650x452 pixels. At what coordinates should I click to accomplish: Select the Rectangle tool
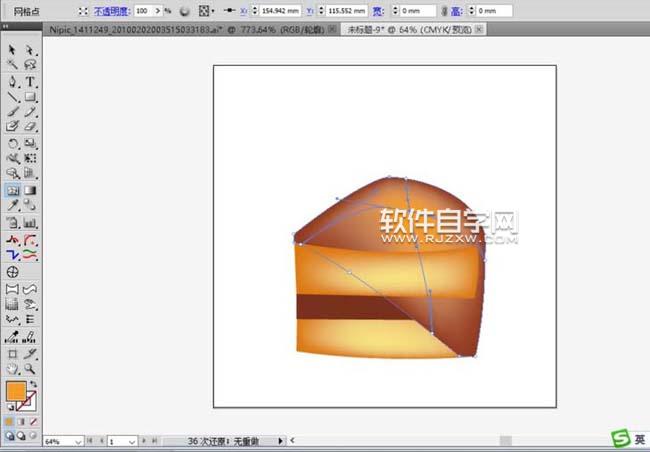30,97
